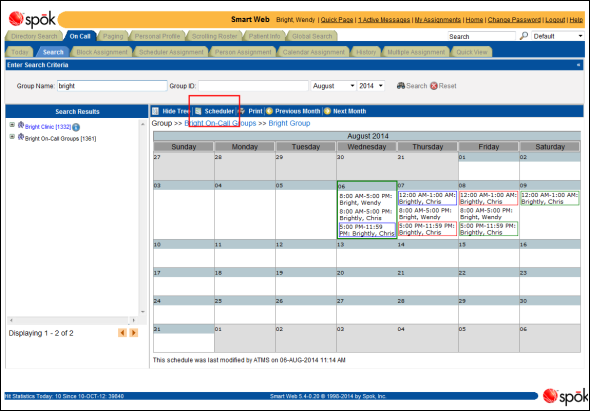Screen dimensions: 590x411
Task: Select the On Call tab
Action: (x=80, y=36)
